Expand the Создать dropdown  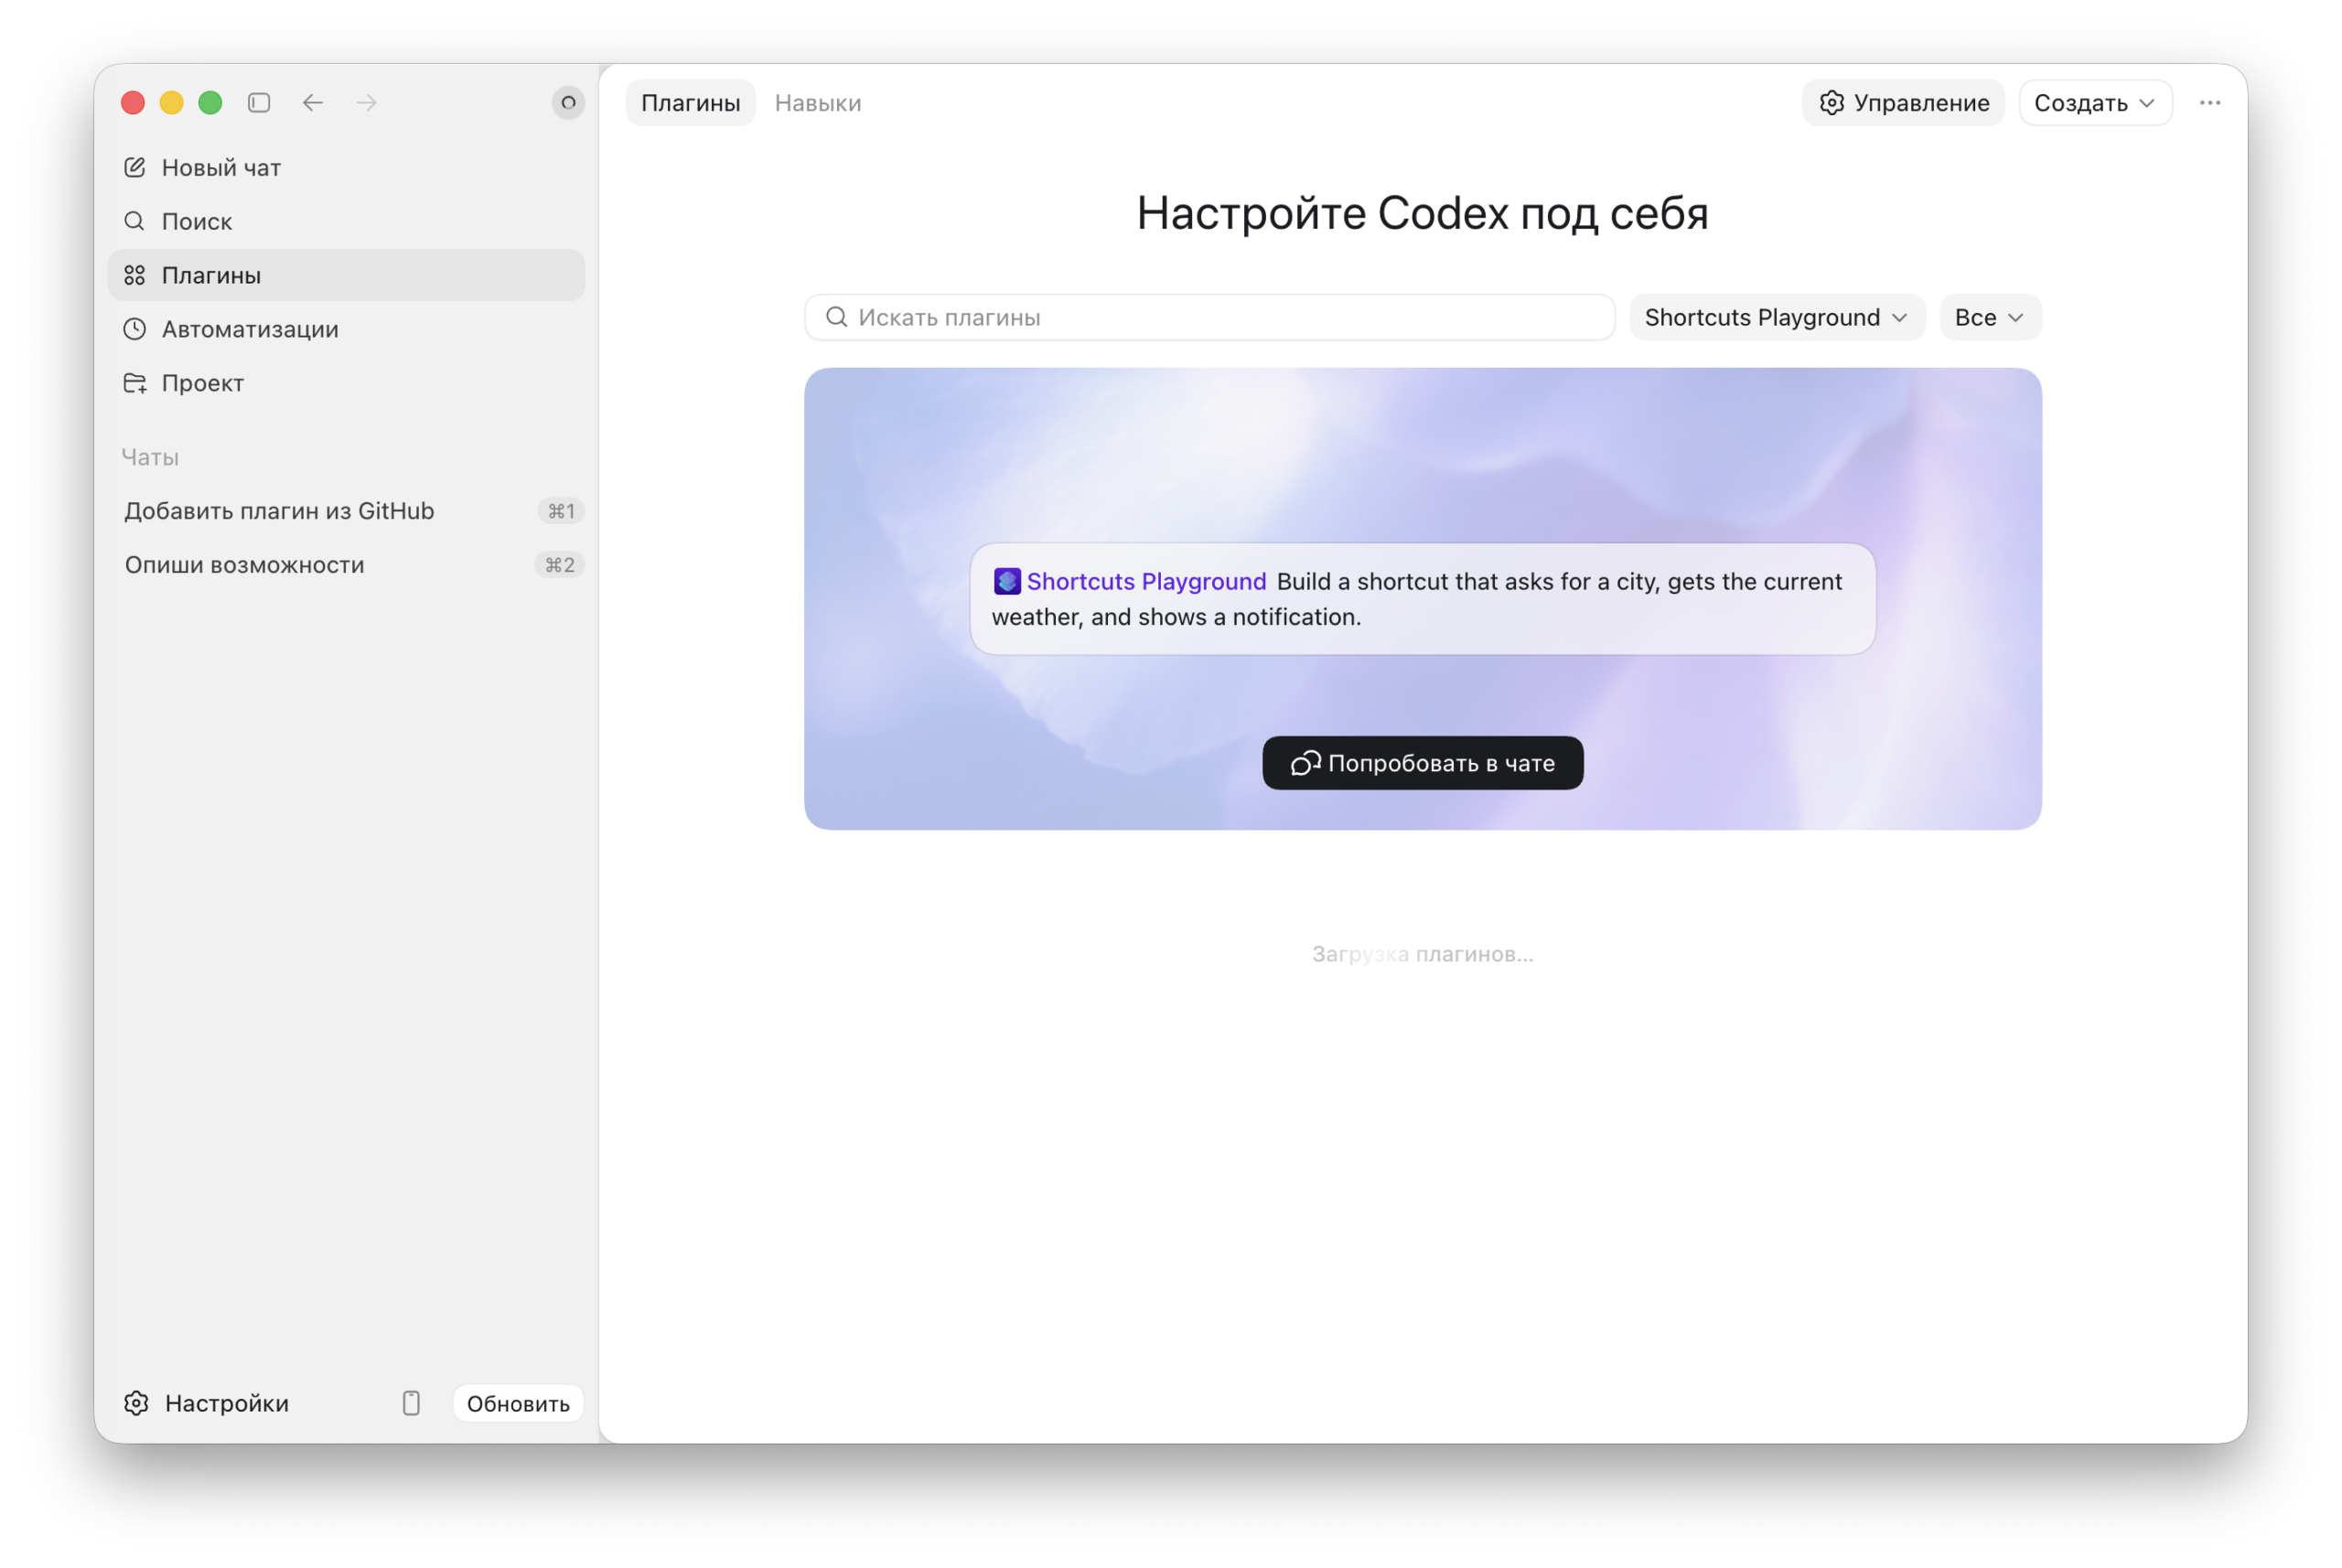pyautogui.click(x=2095, y=103)
